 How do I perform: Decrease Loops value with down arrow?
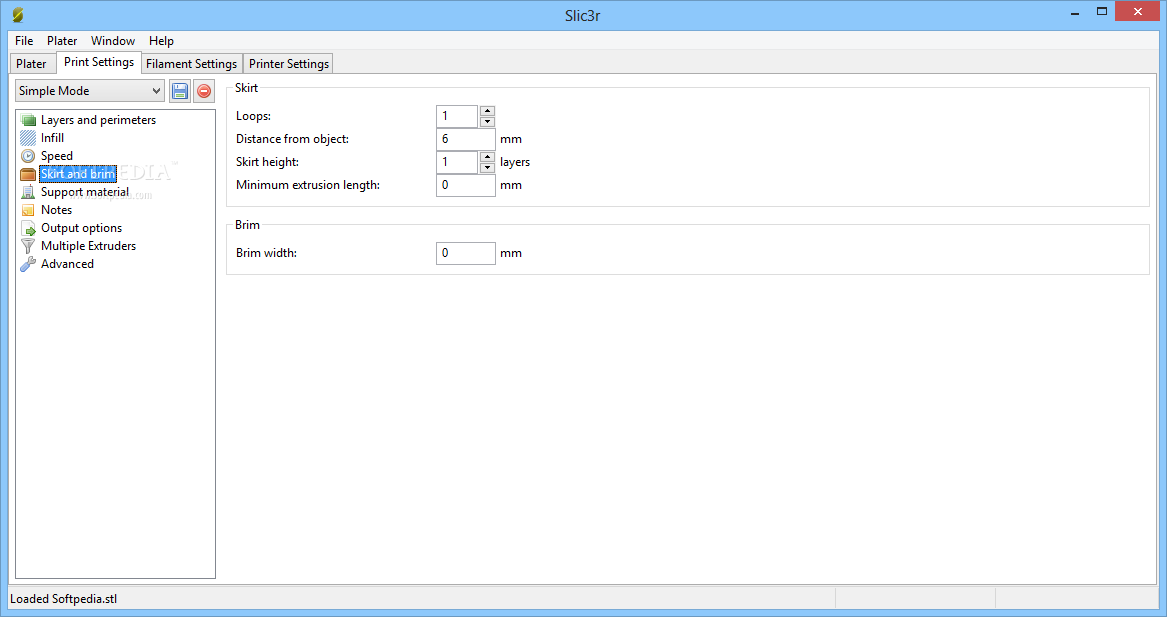pos(487,121)
